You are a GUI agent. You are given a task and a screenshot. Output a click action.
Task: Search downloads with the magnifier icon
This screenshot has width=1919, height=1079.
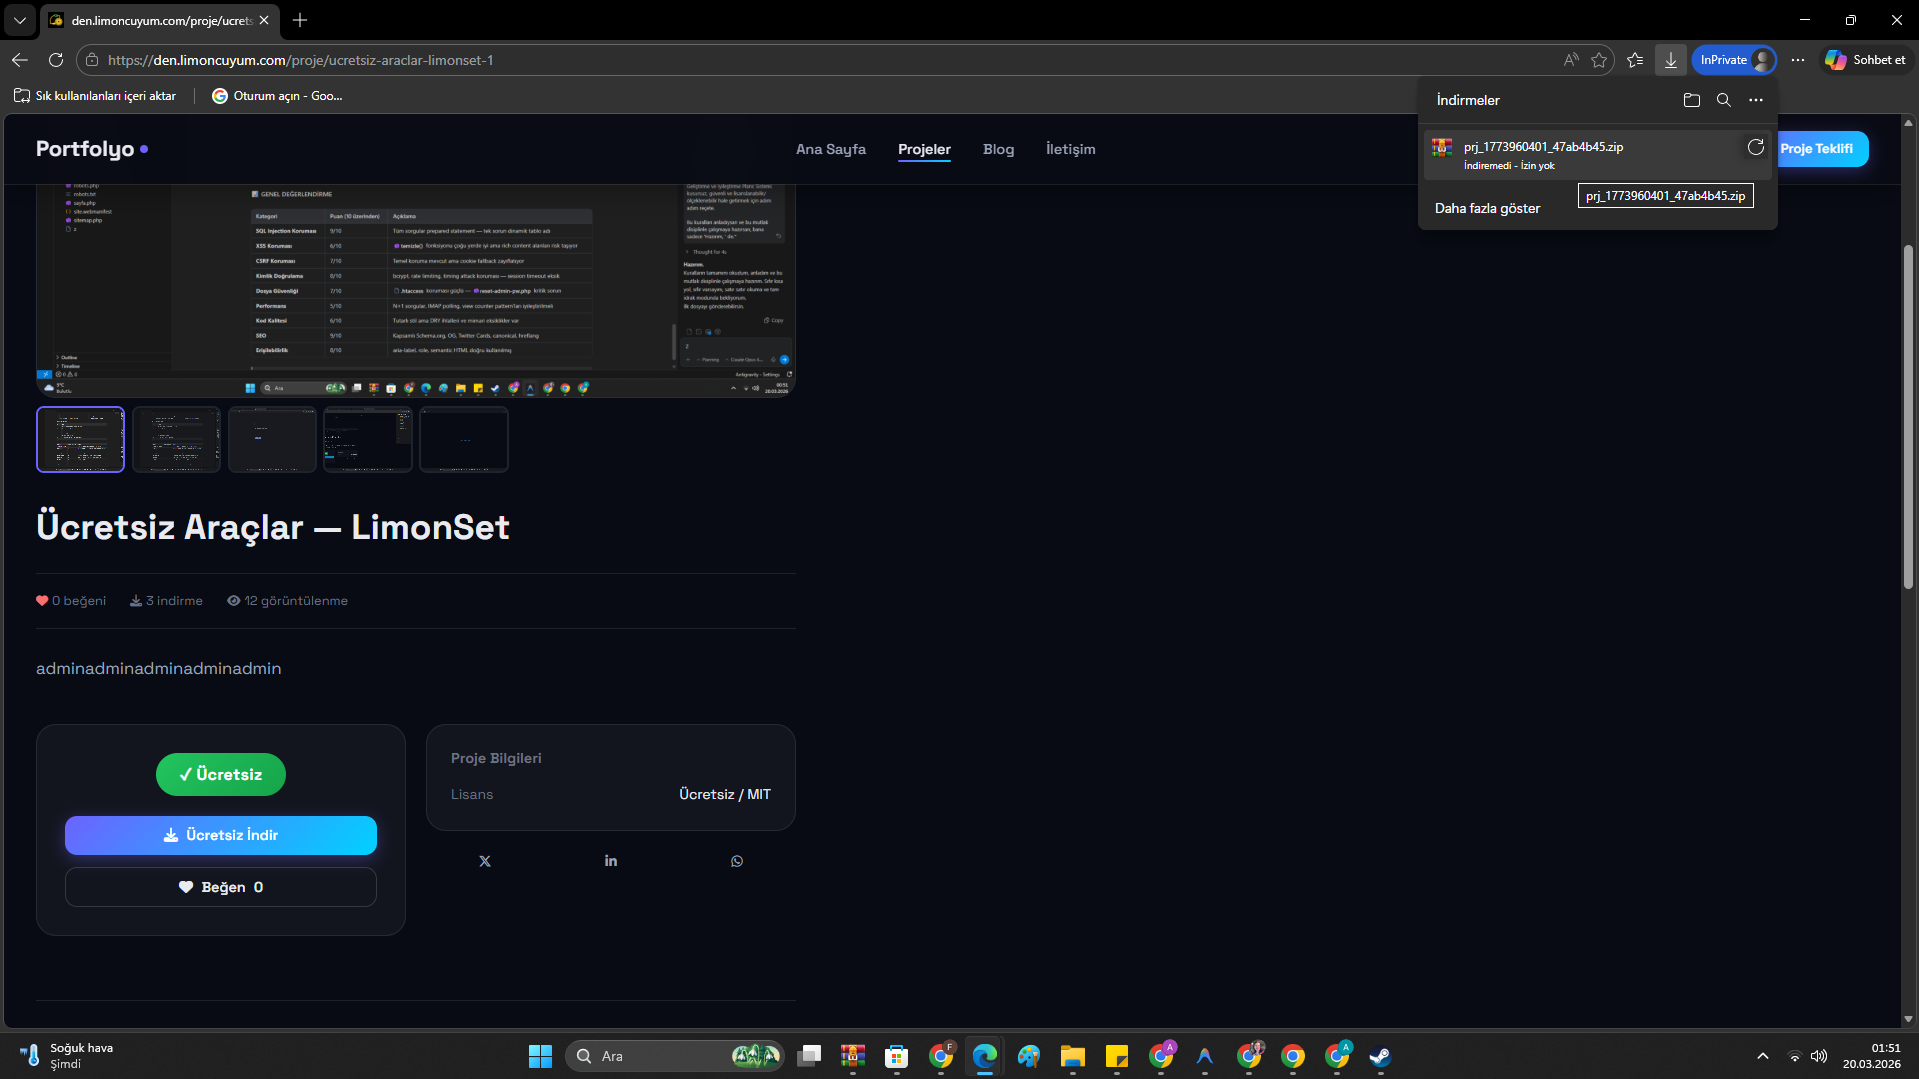(1723, 100)
